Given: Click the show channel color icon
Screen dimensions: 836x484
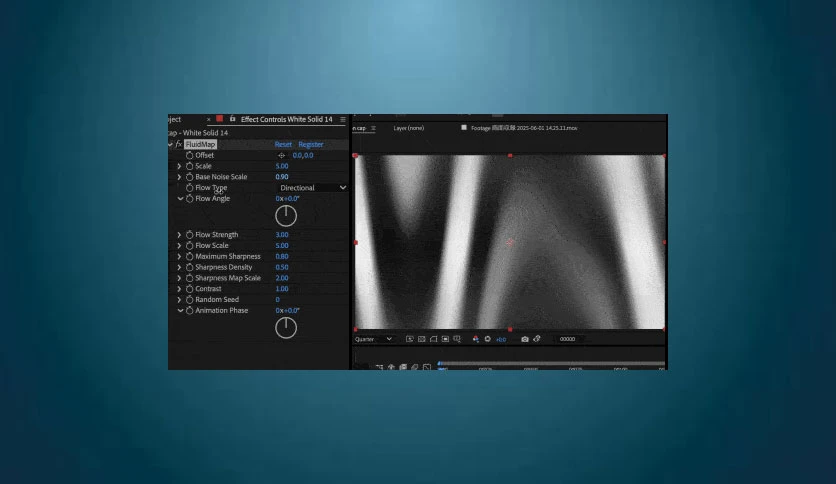Looking at the screenshot, I should coord(476,339).
